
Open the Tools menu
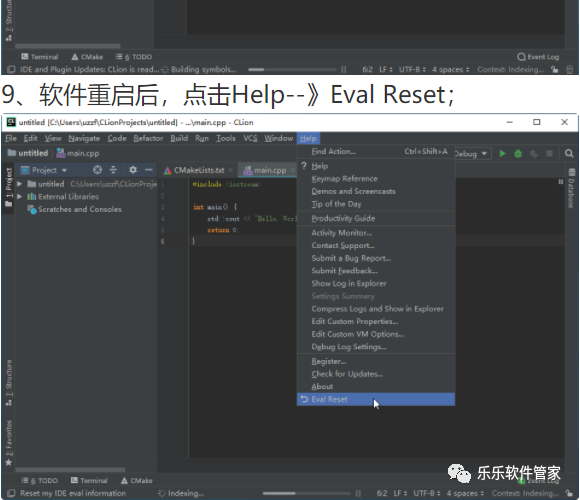226,138
